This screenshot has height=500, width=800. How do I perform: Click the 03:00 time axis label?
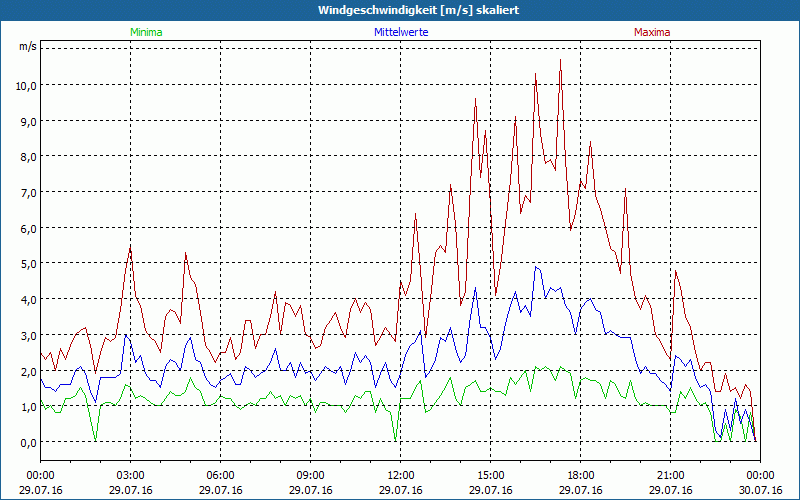pos(131,476)
